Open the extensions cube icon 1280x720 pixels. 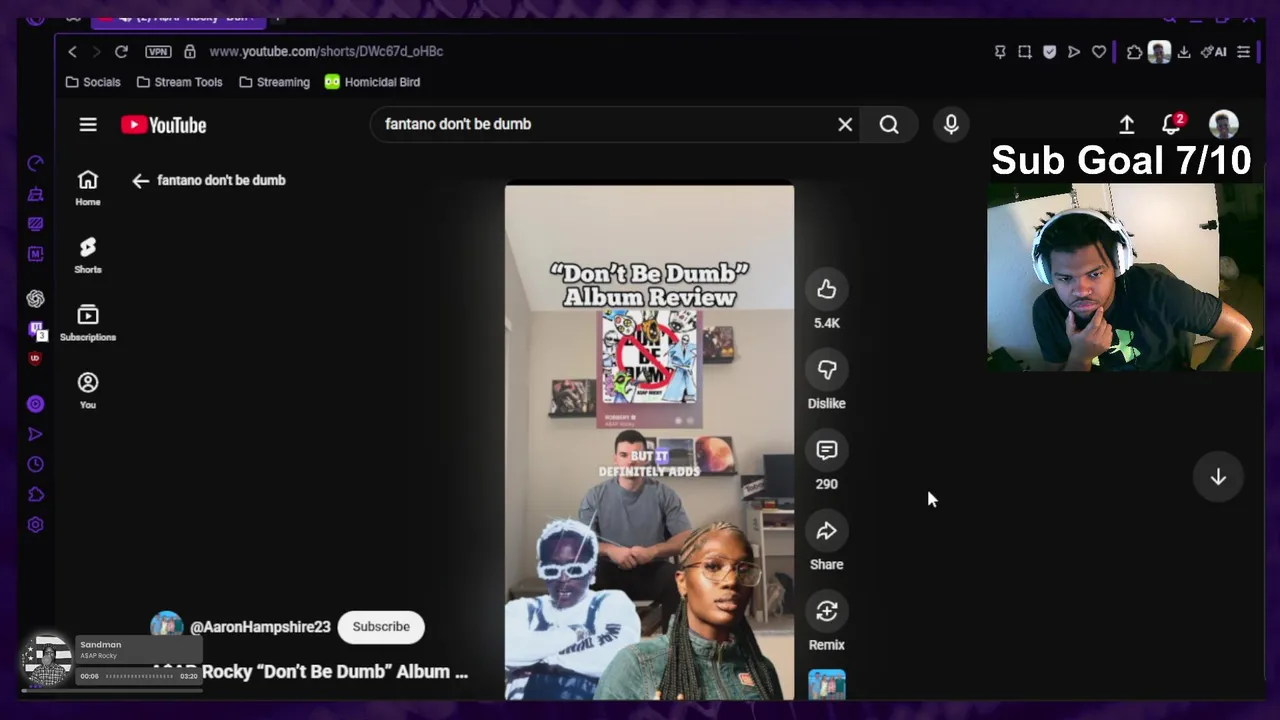(x=1134, y=52)
